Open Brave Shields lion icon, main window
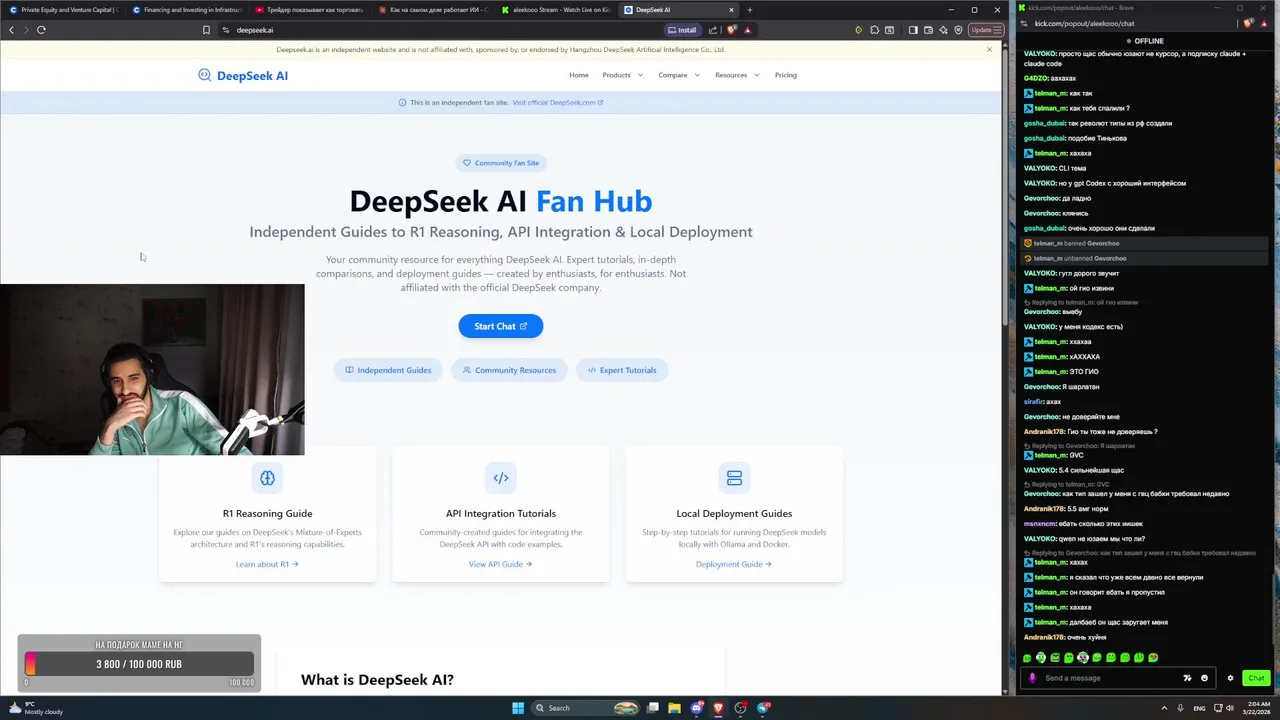 click(x=731, y=30)
